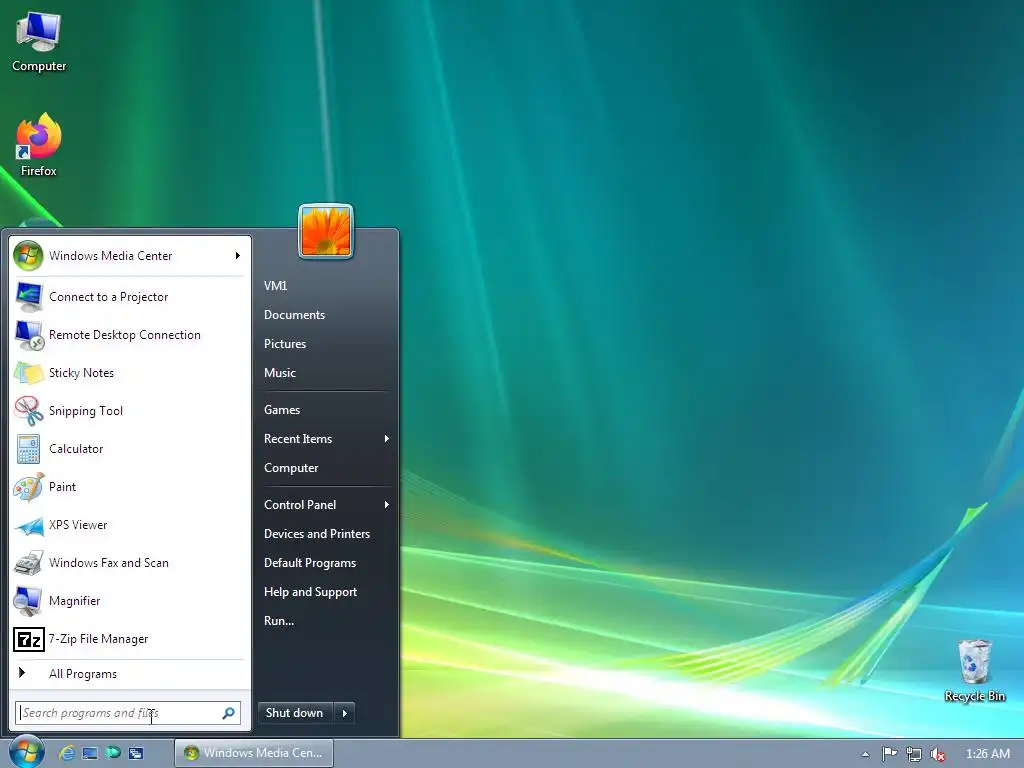Open the Windows Media Center jump list arrow
This screenshot has width=1024, height=768.
(238, 256)
